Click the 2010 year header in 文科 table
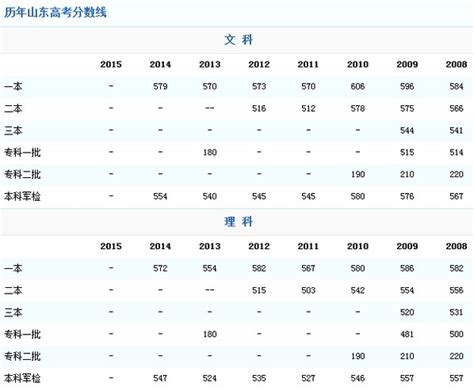This screenshot has height=390, width=474. click(x=358, y=64)
